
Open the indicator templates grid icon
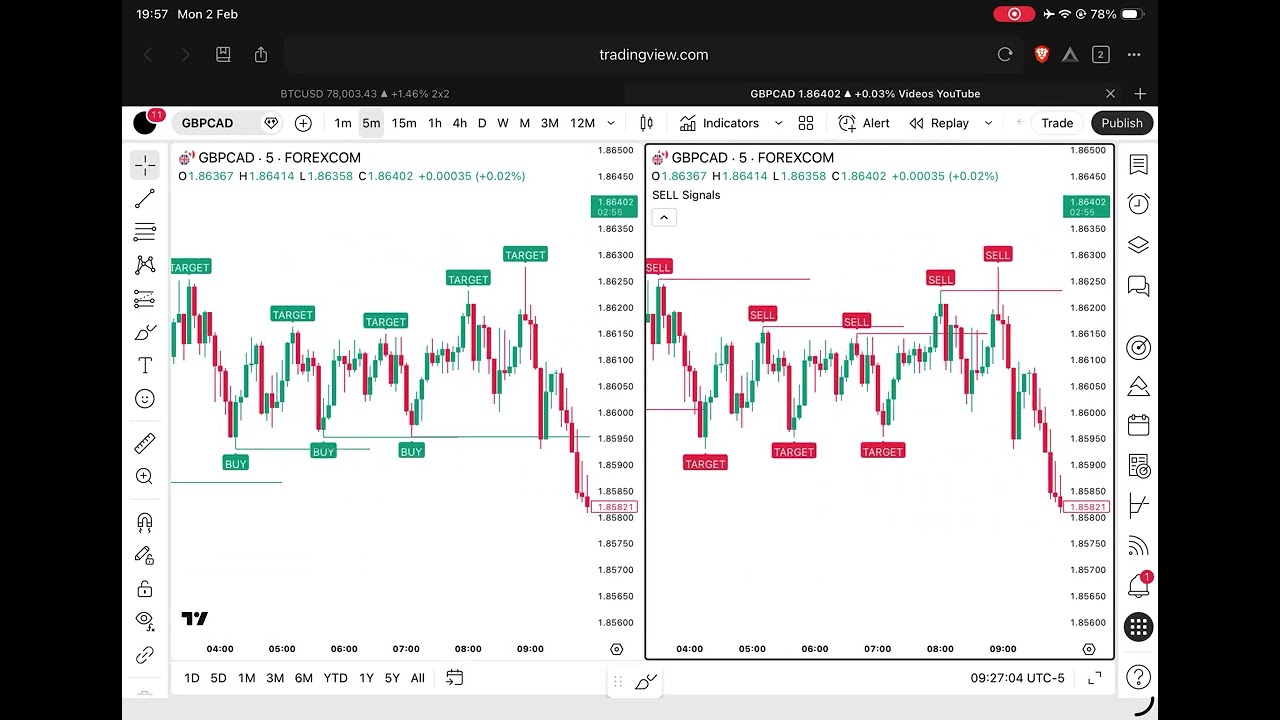coord(806,123)
